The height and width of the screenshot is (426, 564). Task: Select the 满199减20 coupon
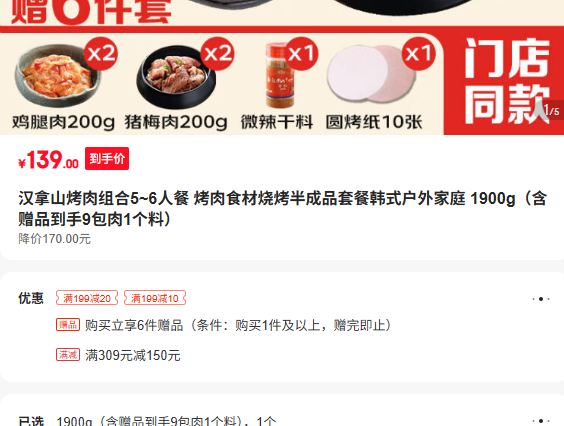tap(87, 298)
